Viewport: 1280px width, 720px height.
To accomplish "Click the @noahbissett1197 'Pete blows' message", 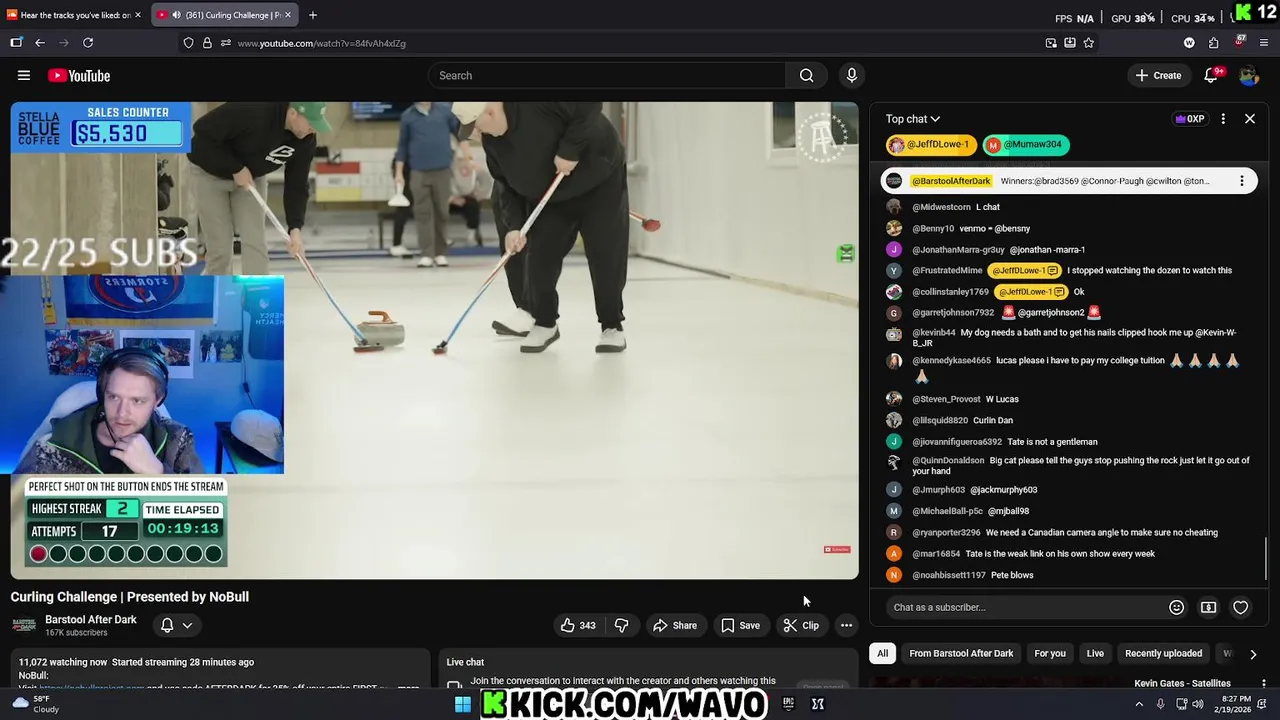I will (x=1070, y=575).
